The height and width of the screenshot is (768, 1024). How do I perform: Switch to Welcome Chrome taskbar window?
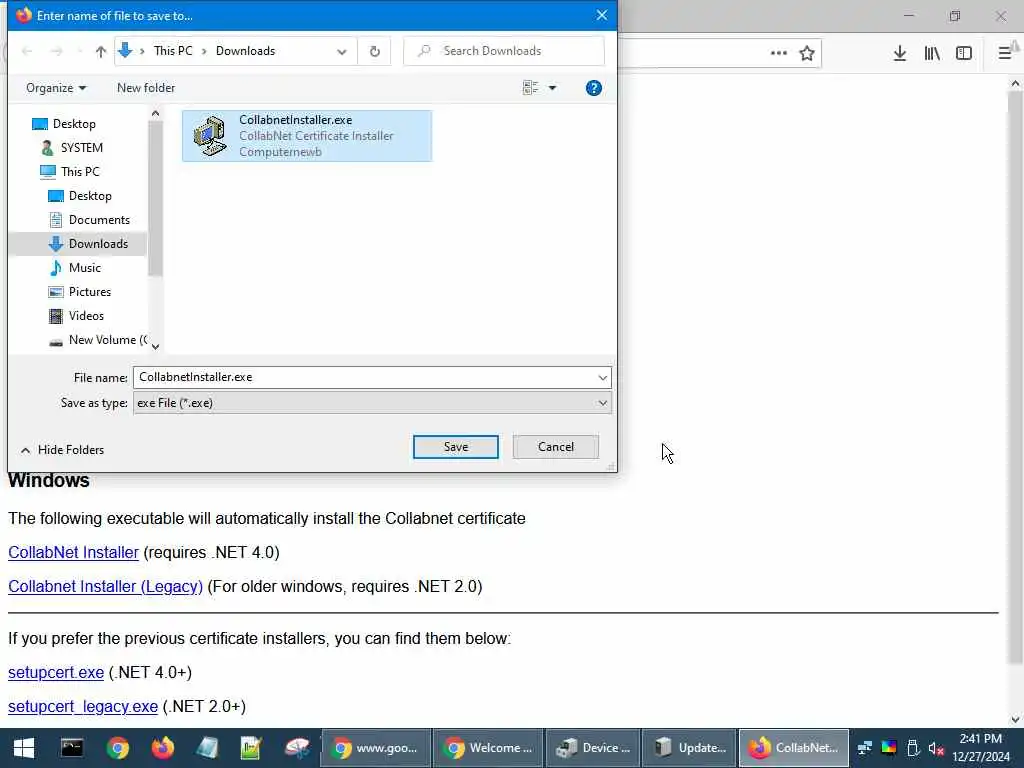click(x=488, y=748)
